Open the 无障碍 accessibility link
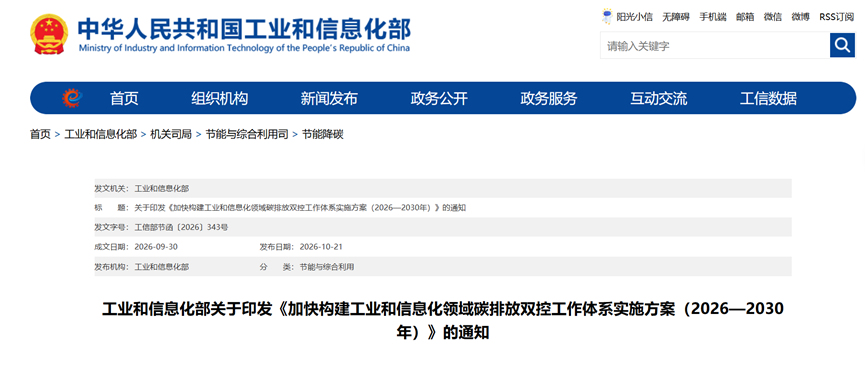This screenshot has height=367, width=865. coord(676,17)
